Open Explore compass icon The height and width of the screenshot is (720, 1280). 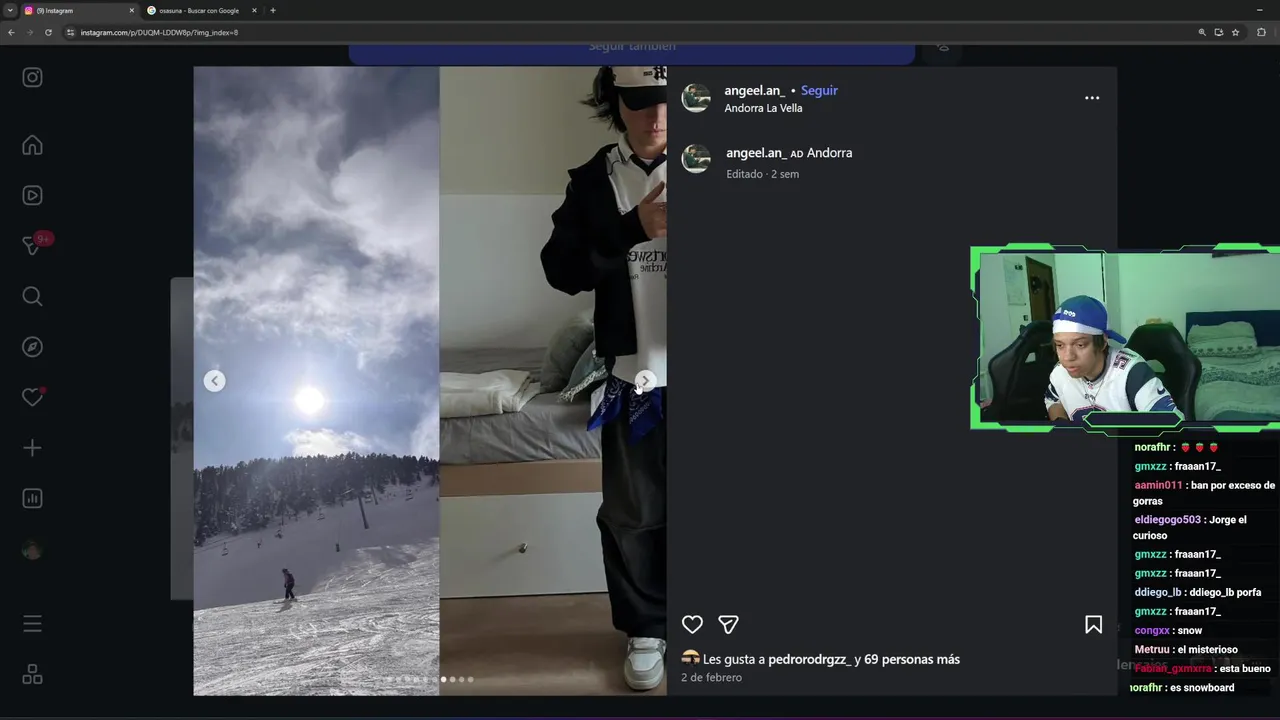[x=32, y=347]
